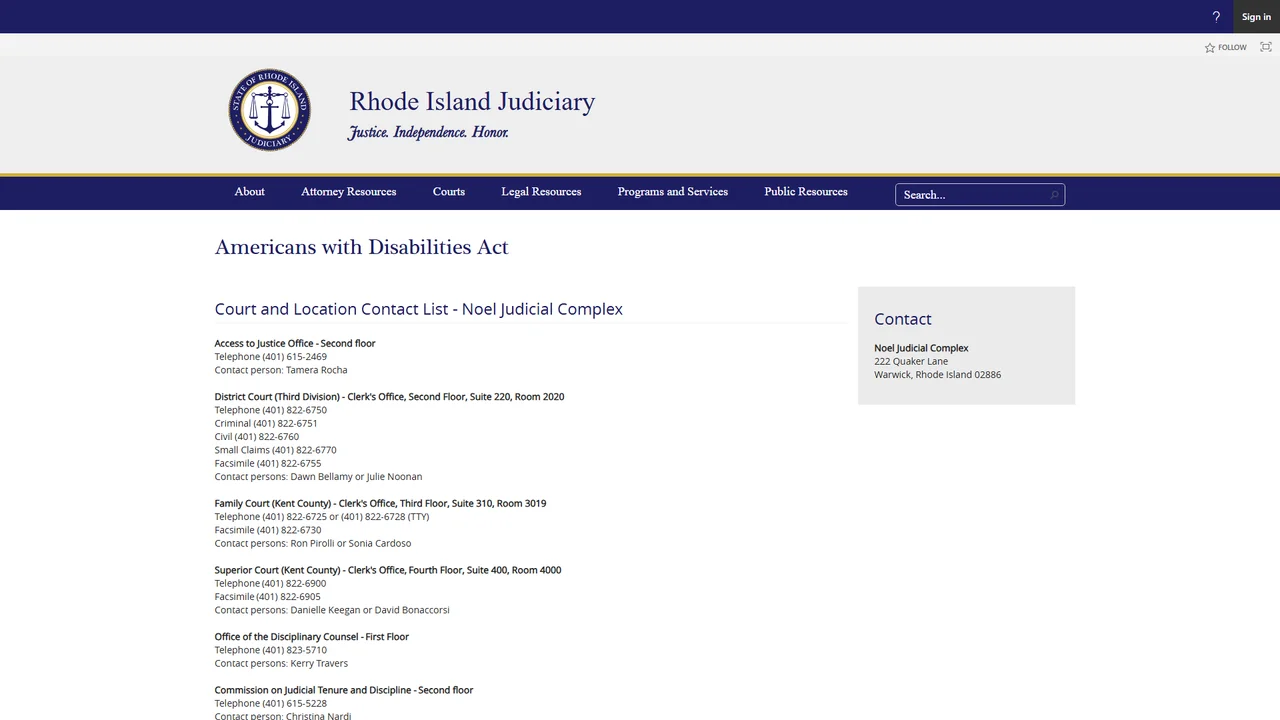
Task: Toggle the focus on content icon
Action: (1266, 47)
